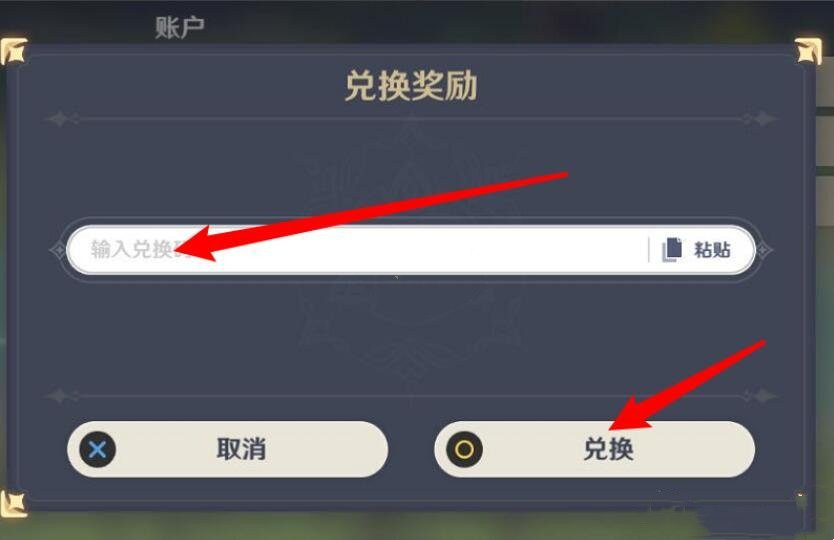Select the 账户 tab behind the dialog
This screenshot has height=540, width=834.
pos(180,27)
